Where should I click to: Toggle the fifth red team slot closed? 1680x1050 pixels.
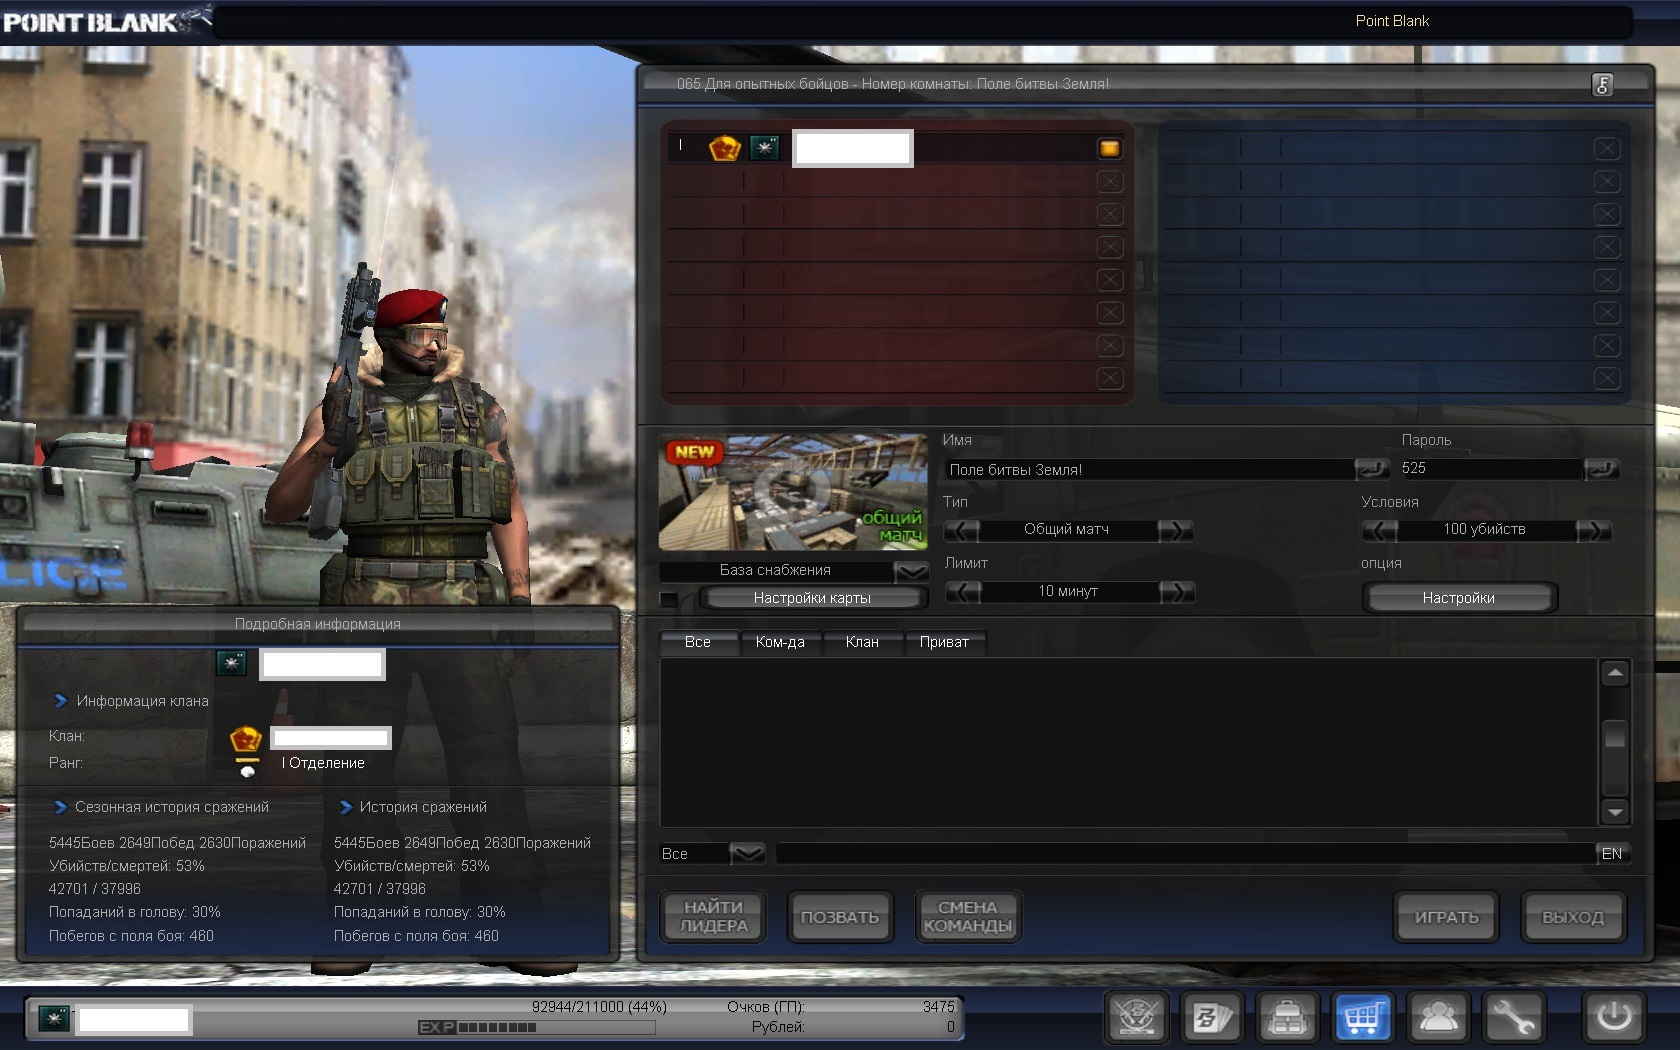pos(1109,280)
